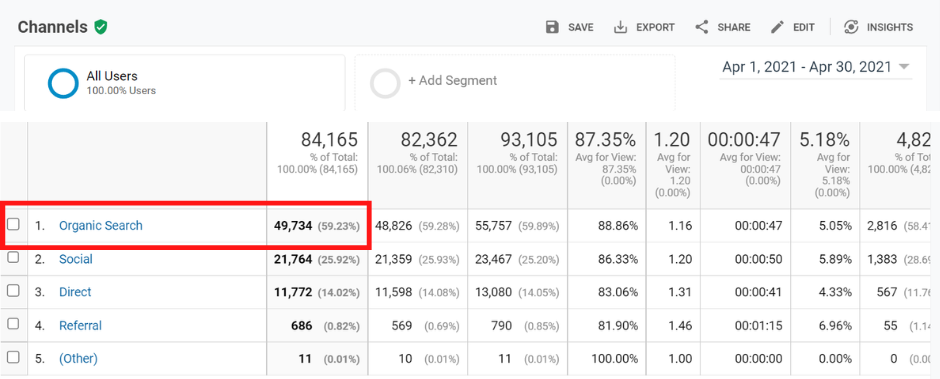This screenshot has width=940, height=379.
Task: Click the Channels report title
Action: tap(53, 27)
